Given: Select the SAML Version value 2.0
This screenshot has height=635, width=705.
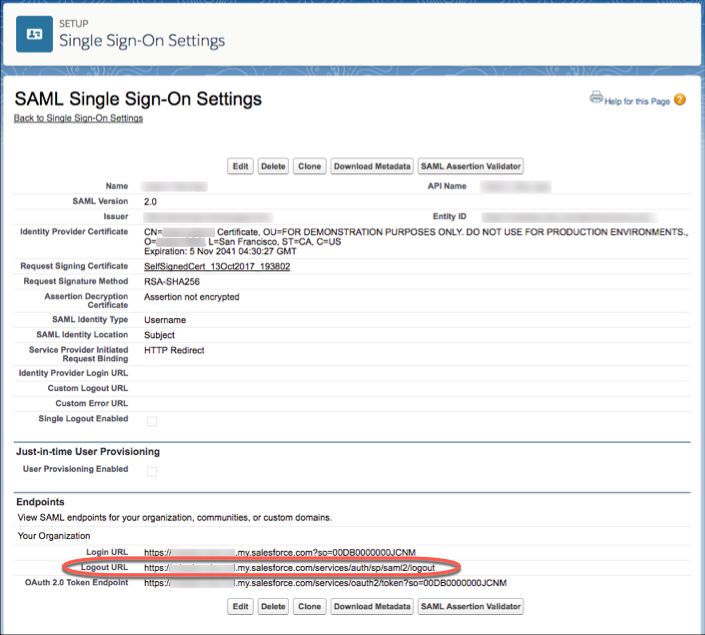Looking at the screenshot, I should click(150, 201).
